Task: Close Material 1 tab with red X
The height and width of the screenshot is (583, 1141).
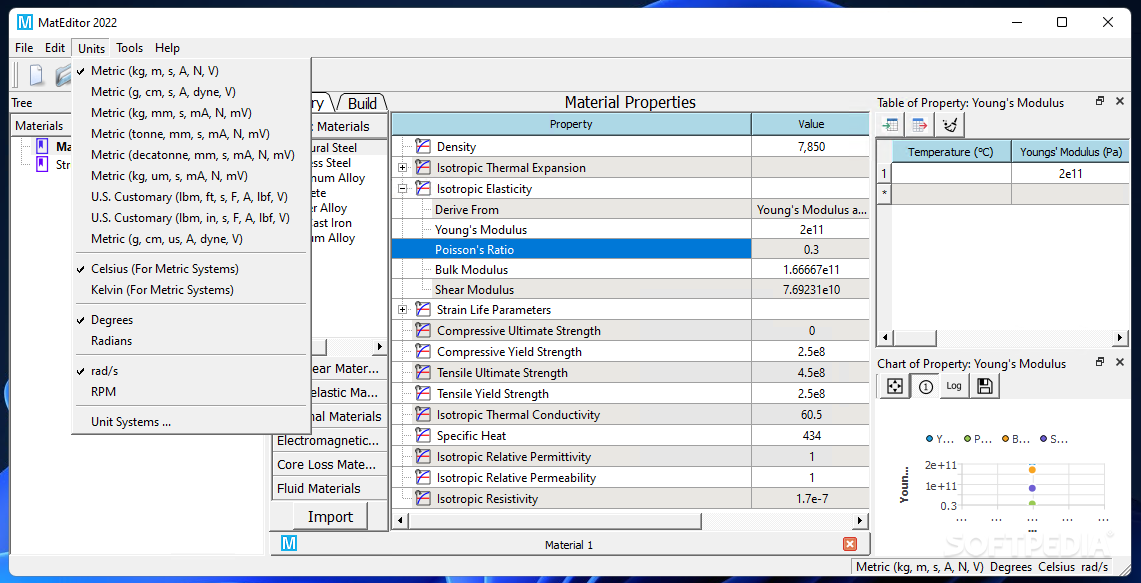Action: pyautogui.click(x=849, y=544)
